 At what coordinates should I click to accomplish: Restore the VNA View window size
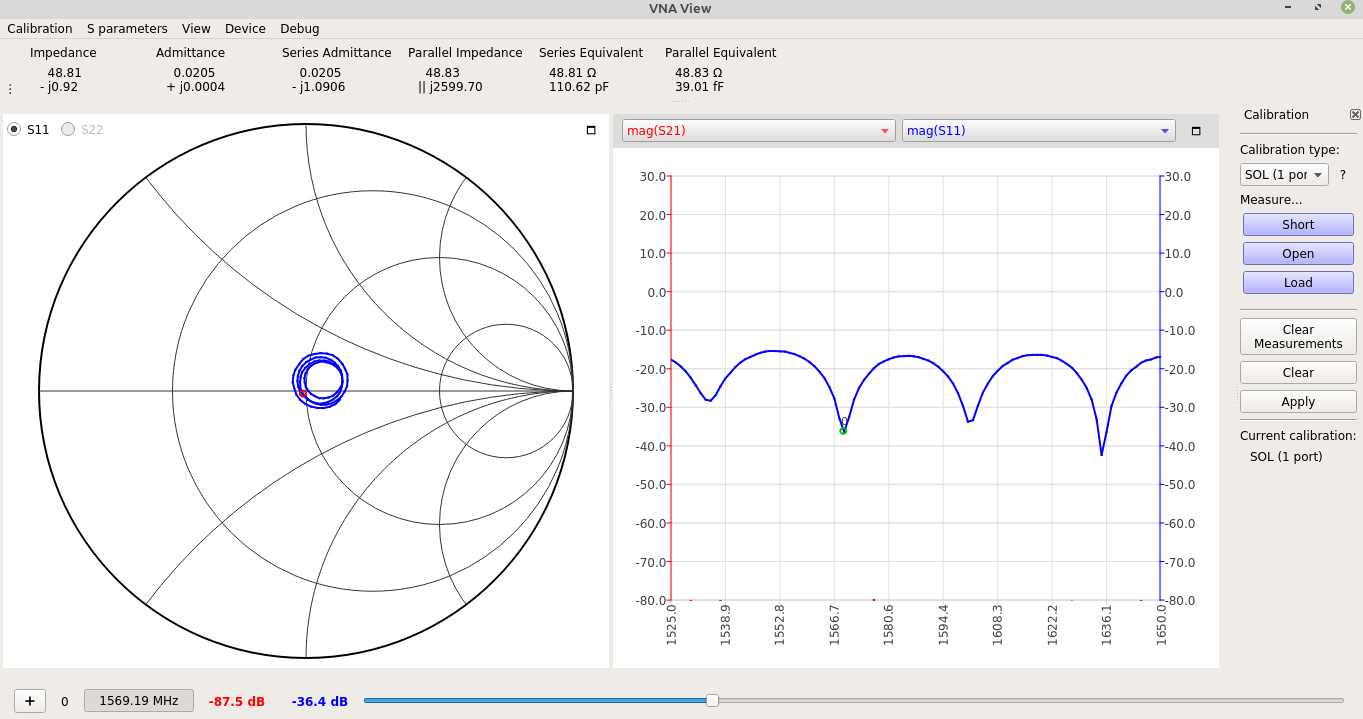pyautogui.click(x=1318, y=8)
